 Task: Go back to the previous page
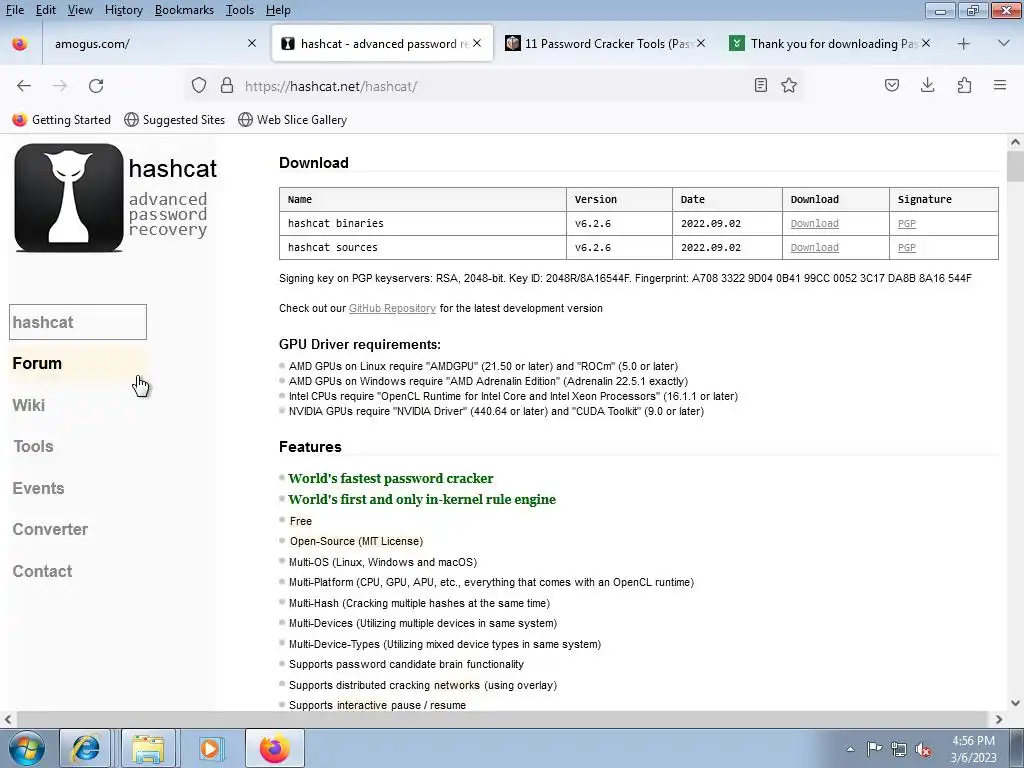[x=24, y=86]
